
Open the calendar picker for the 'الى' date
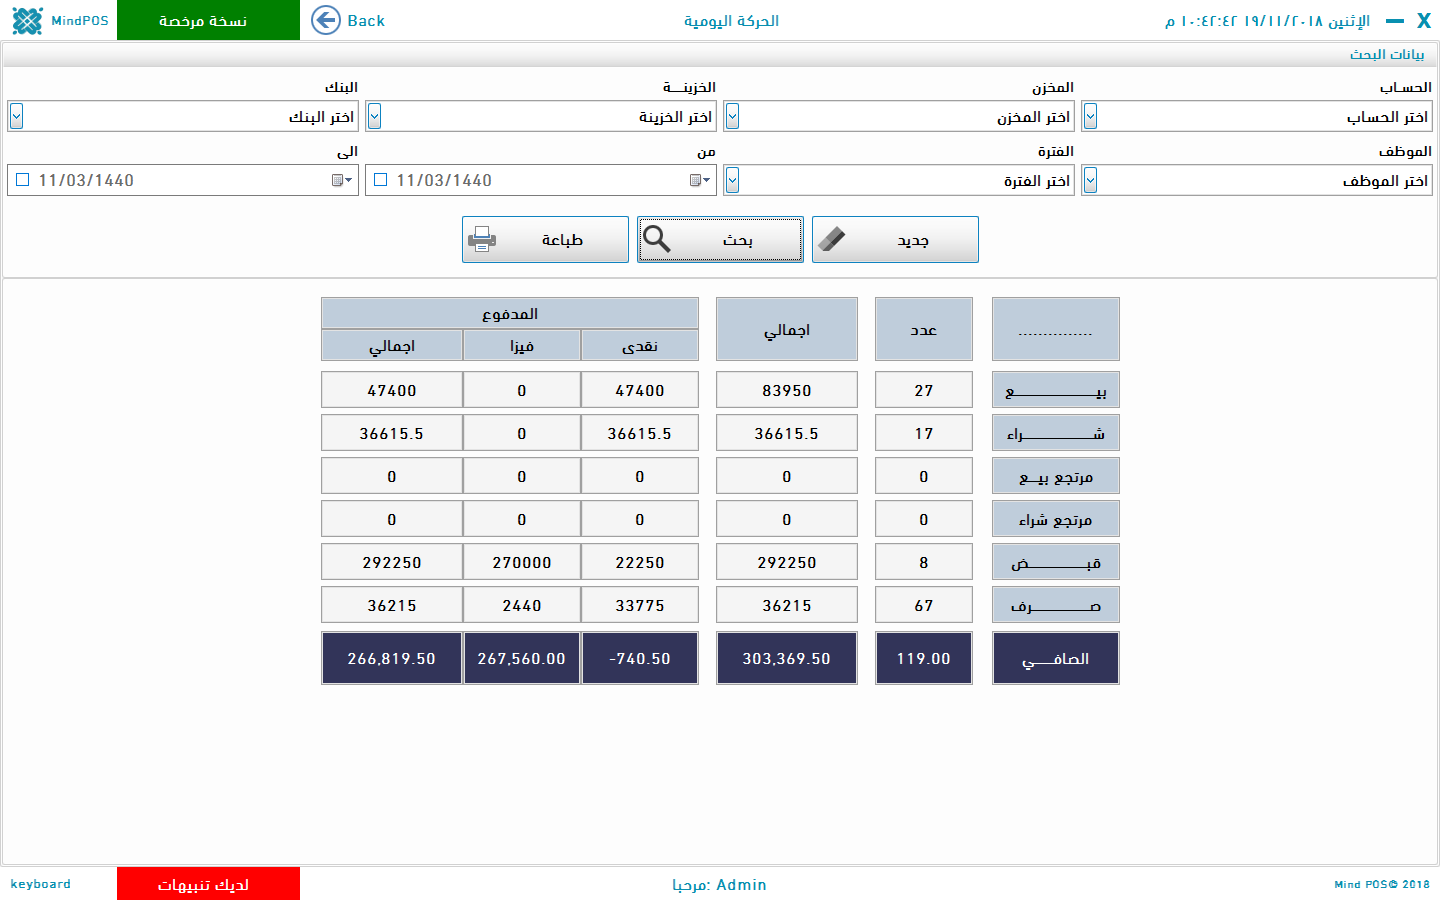coord(341,180)
